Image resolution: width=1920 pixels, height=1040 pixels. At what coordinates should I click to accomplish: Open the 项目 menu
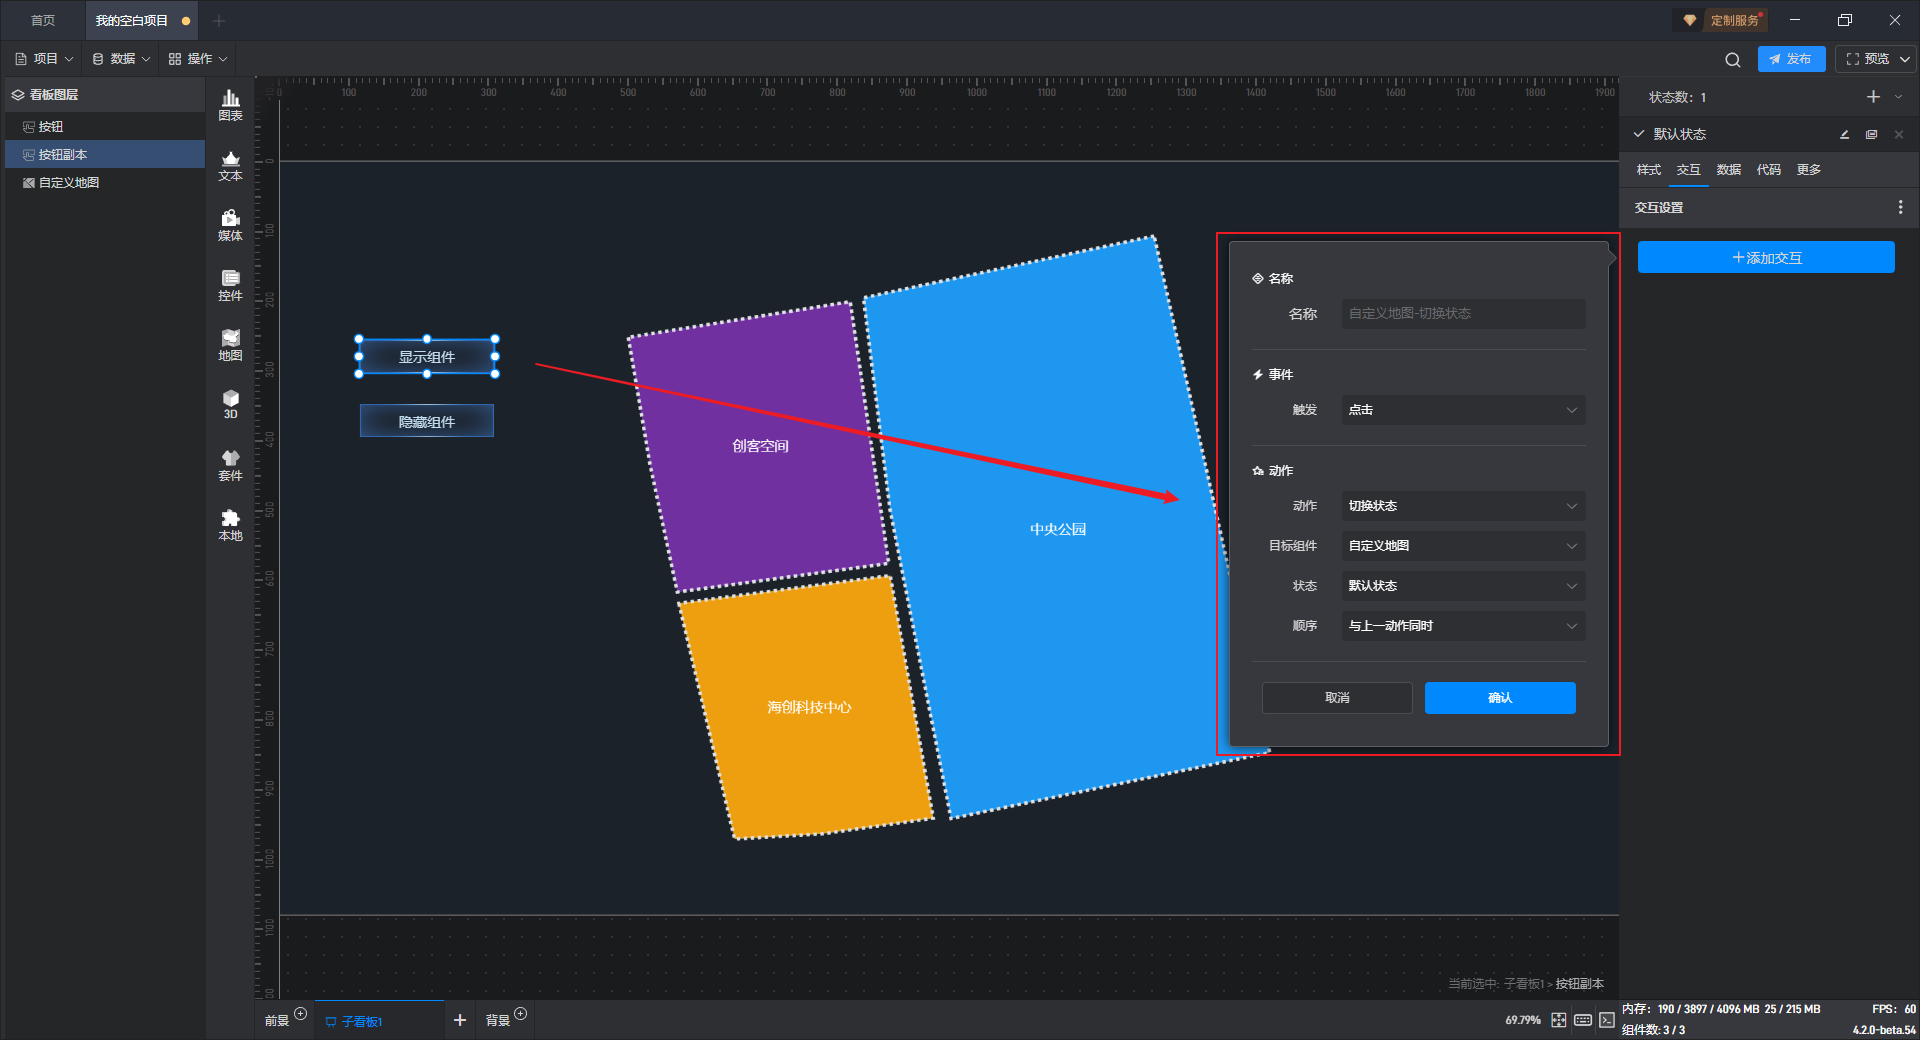(x=45, y=59)
